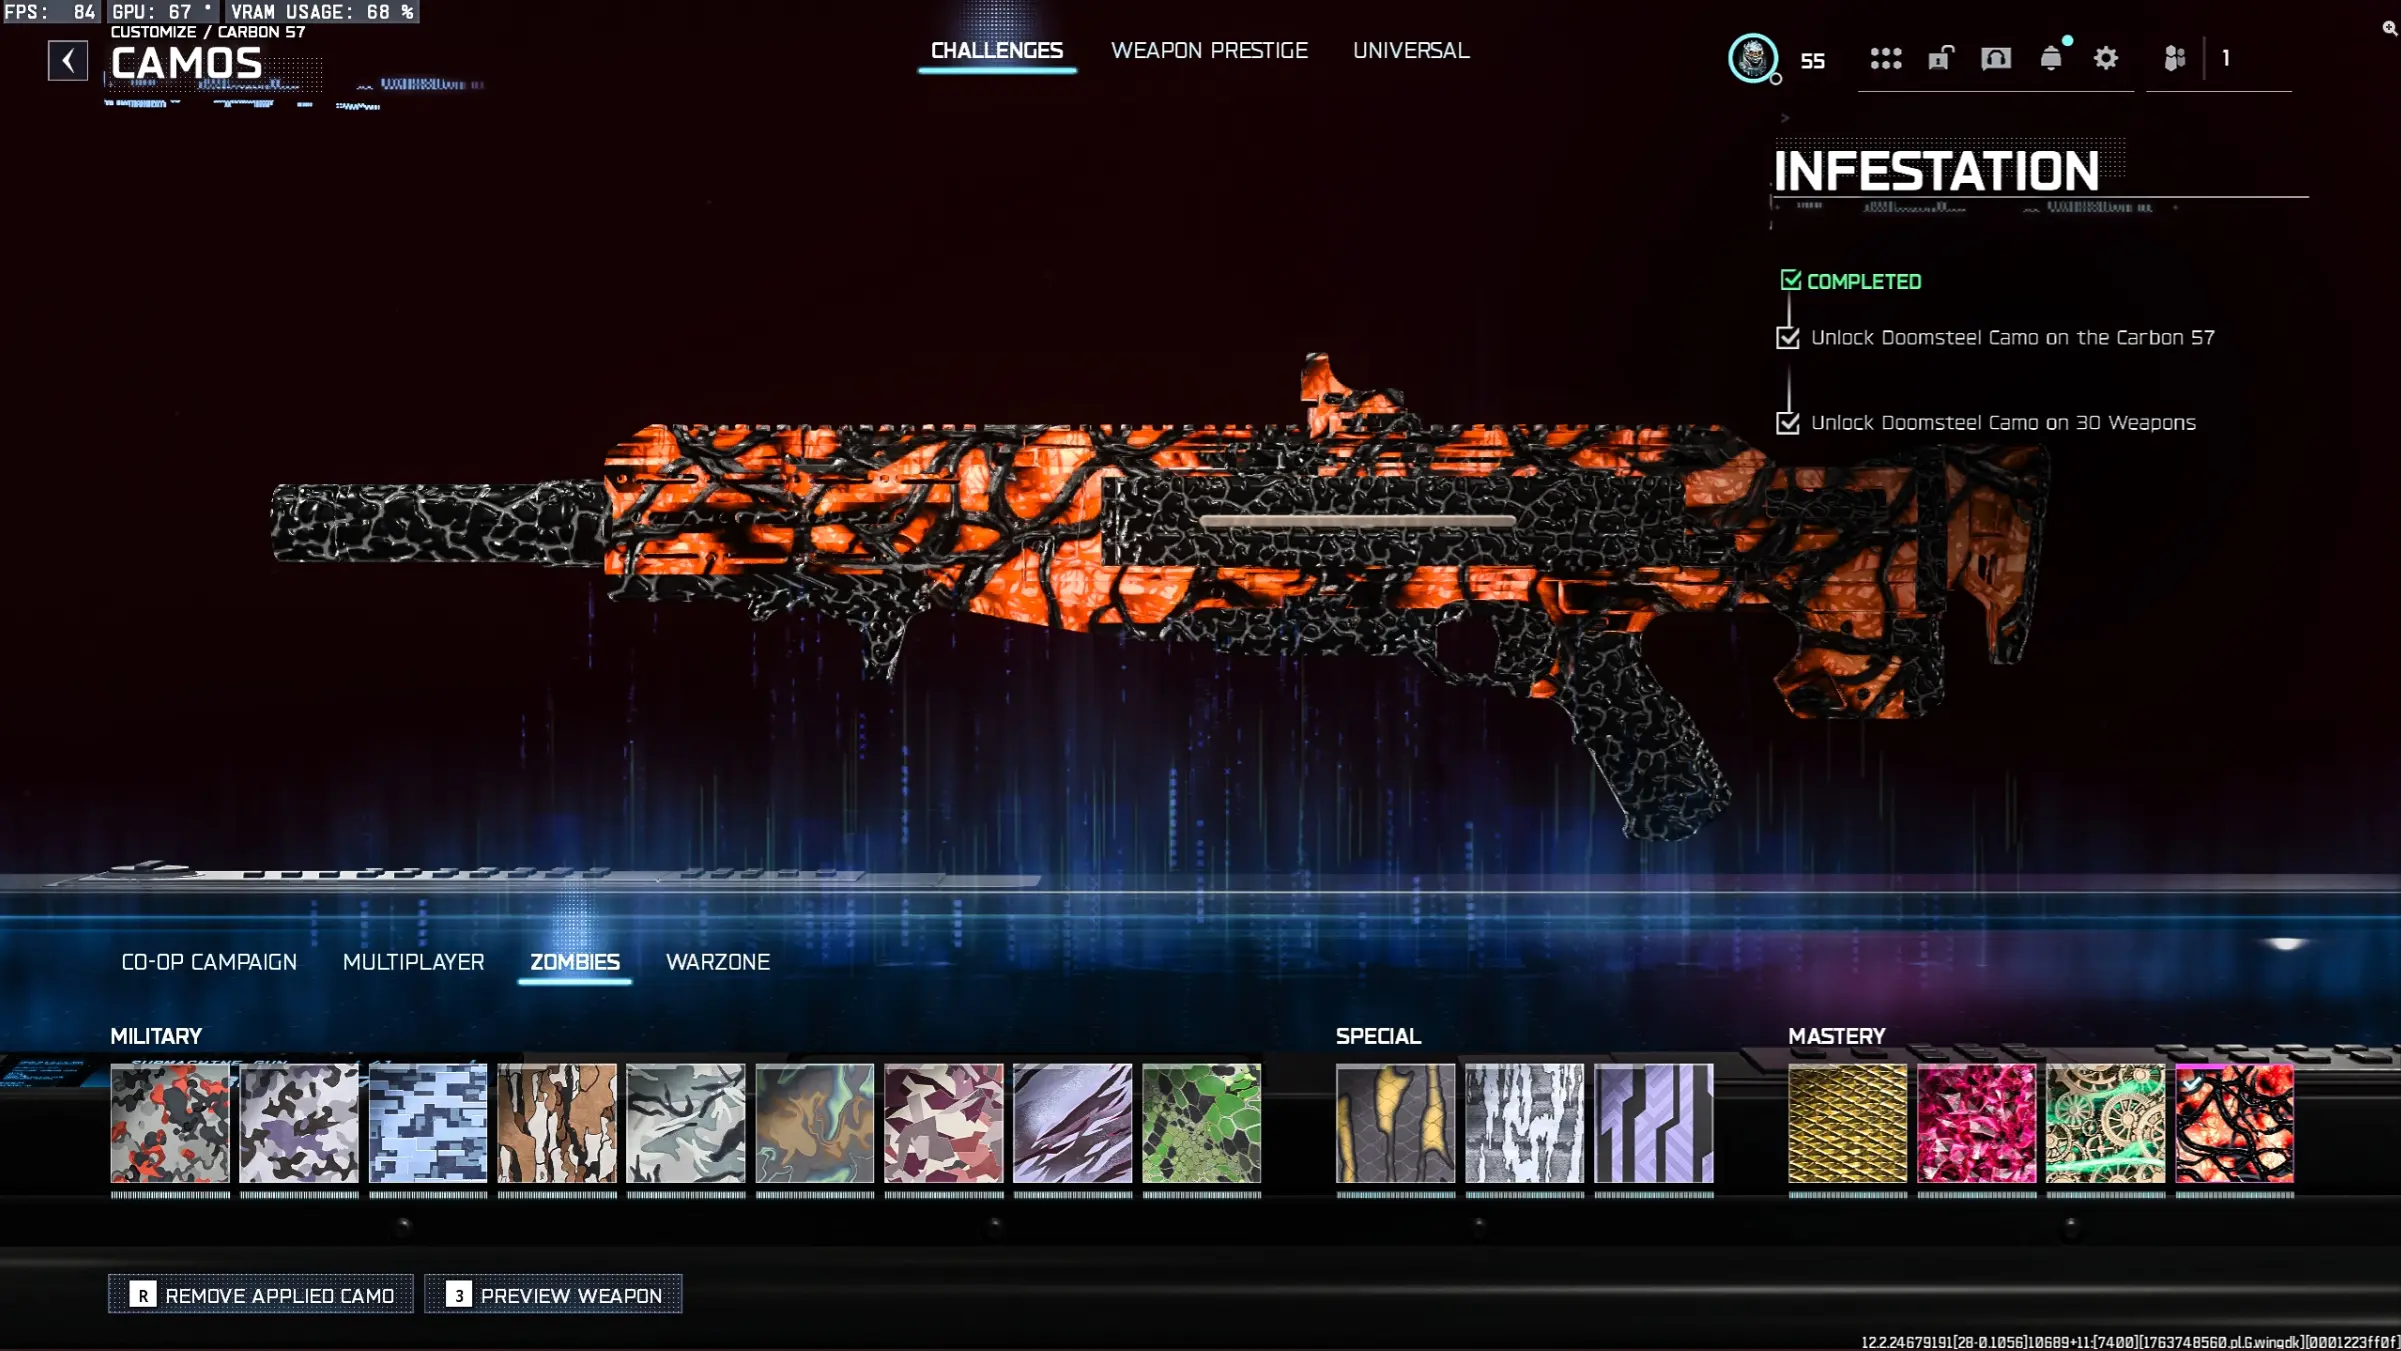Viewport: 2401px width, 1351px height.
Task: Click the Carbon 57 Doomsteel checkbox
Action: tap(1788, 338)
